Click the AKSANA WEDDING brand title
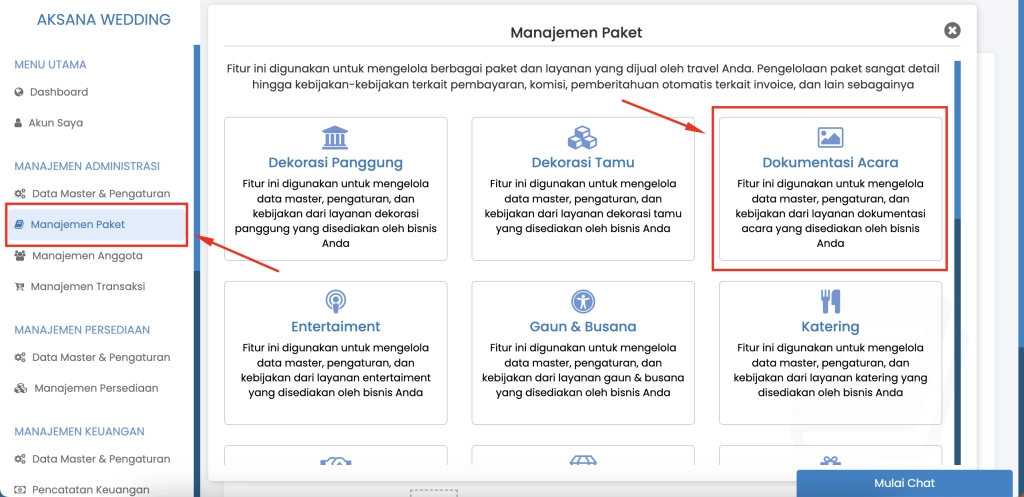1024x497 pixels. [104, 20]
